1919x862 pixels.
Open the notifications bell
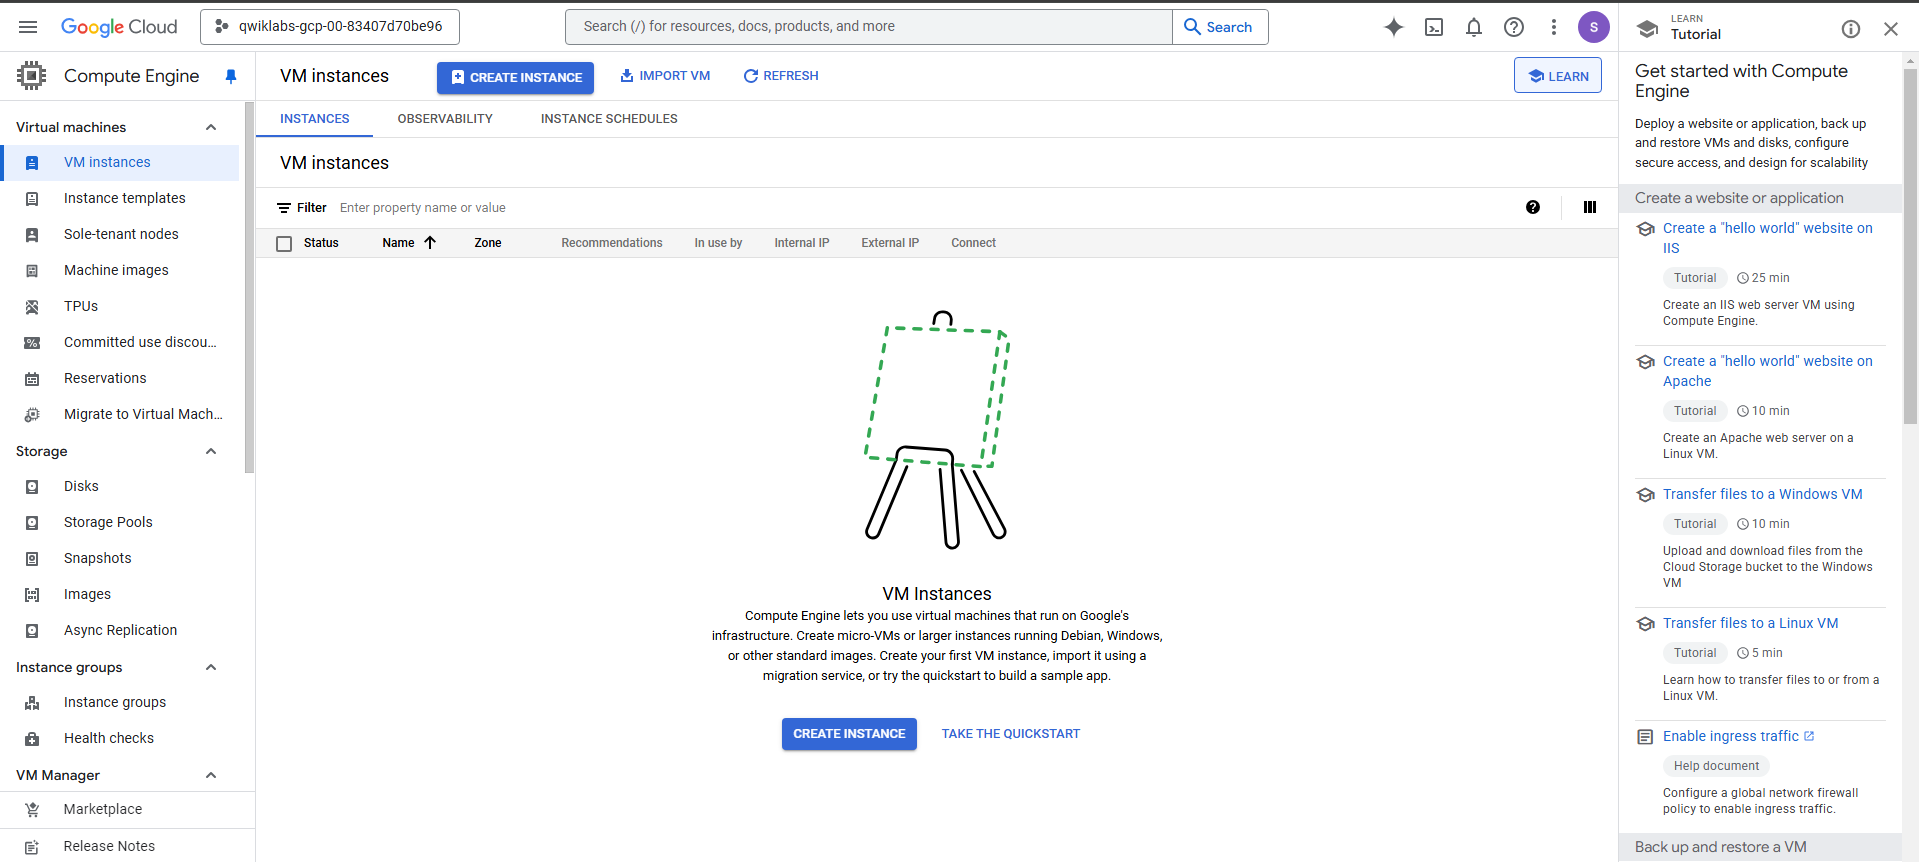[1474, 27]
